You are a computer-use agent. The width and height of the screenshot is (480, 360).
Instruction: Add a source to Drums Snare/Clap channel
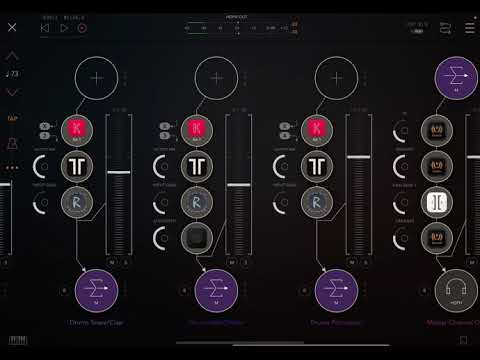coord(97,78)
